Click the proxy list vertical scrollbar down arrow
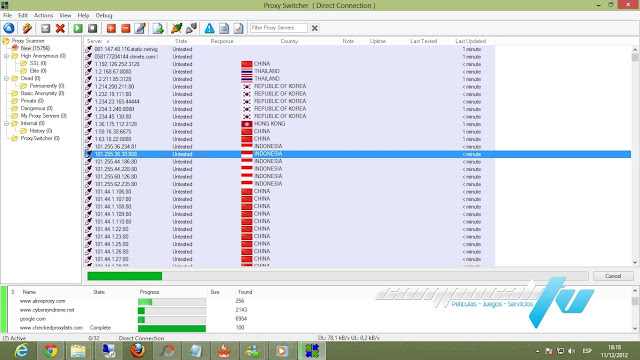The width and height of the screenshot is (640, 360). (635, 262)
